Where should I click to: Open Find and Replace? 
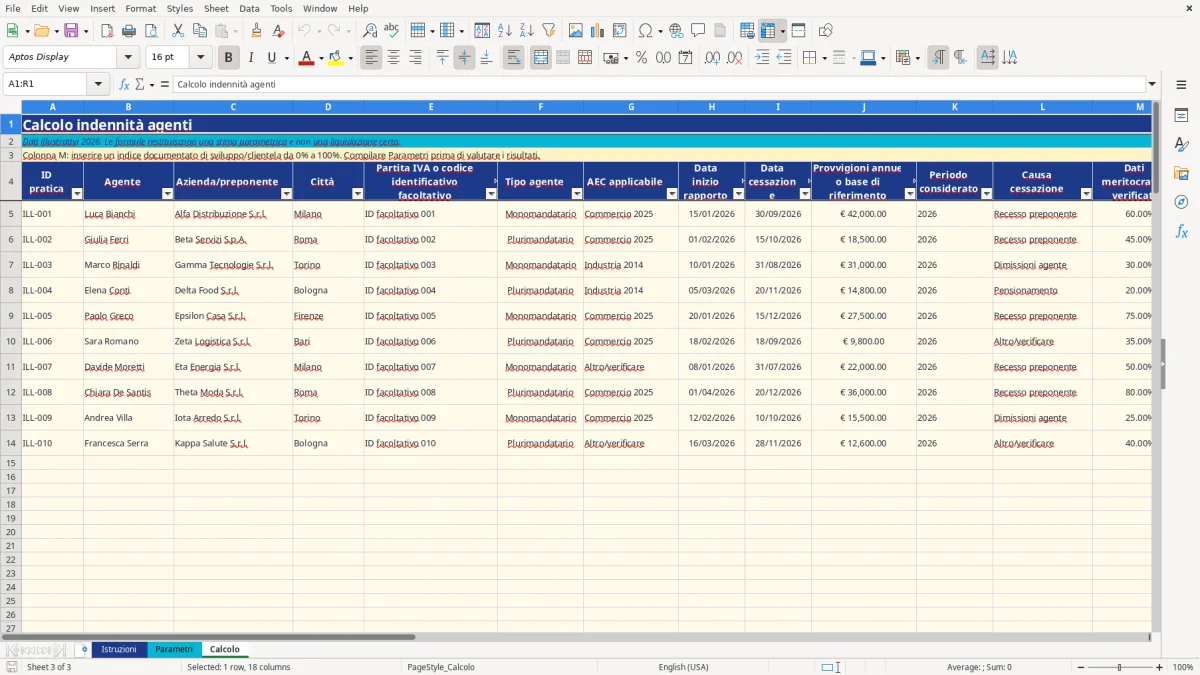coord(369,31)
